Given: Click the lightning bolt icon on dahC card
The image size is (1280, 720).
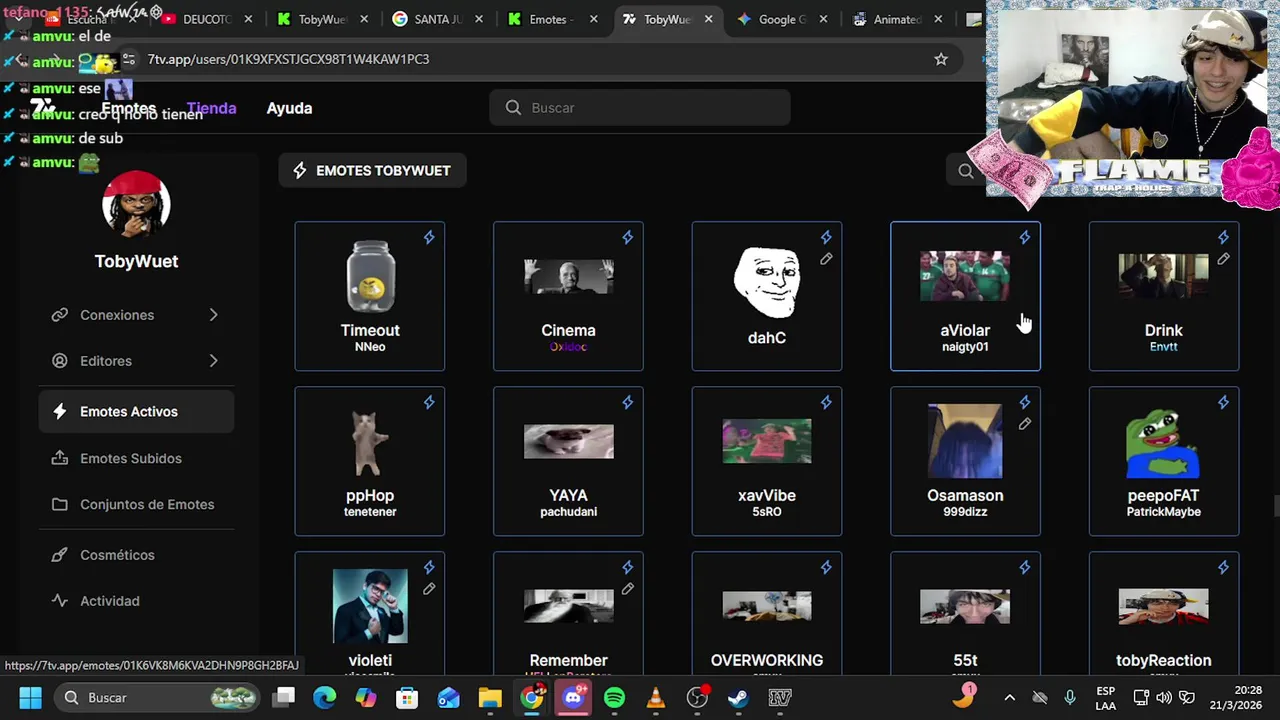Looking at the screenshot, I should [x=826, y=238].
